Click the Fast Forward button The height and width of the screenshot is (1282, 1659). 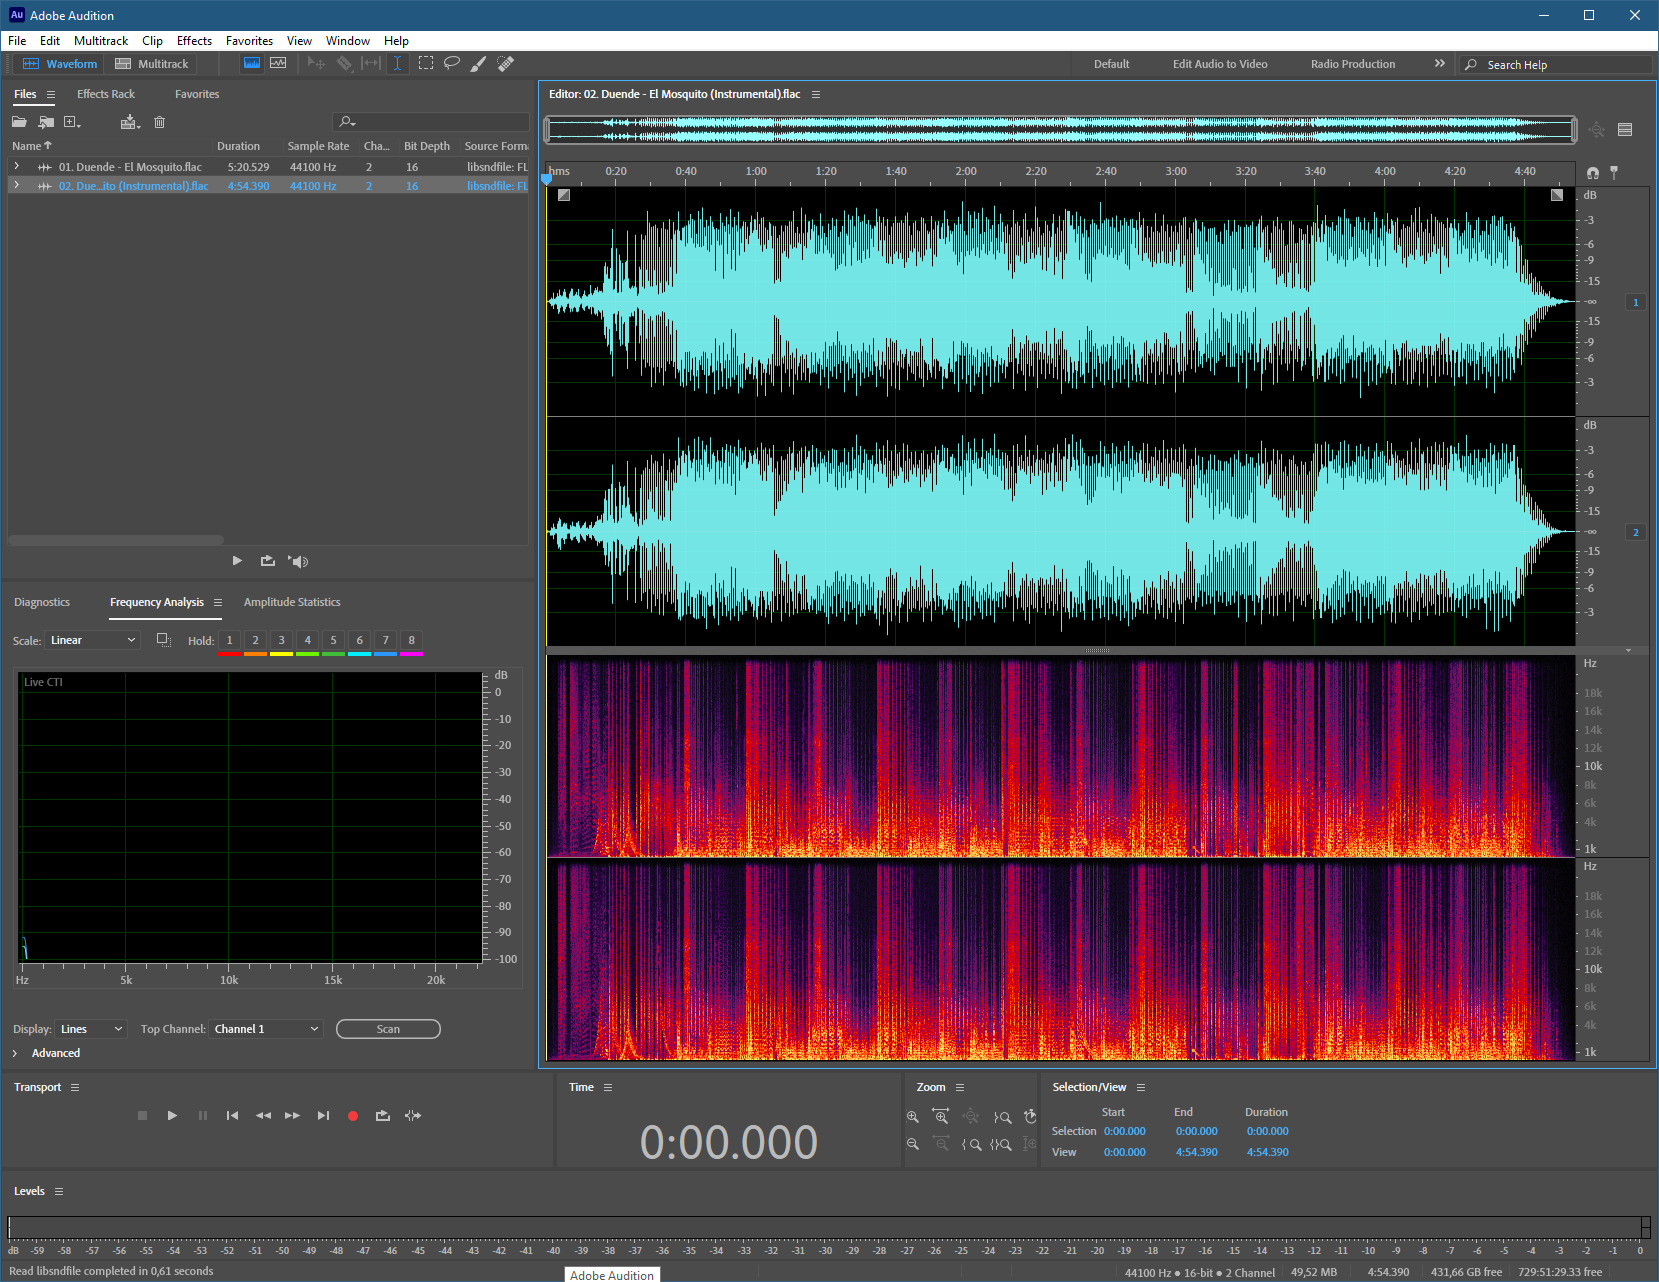[x=292, y=1115]
